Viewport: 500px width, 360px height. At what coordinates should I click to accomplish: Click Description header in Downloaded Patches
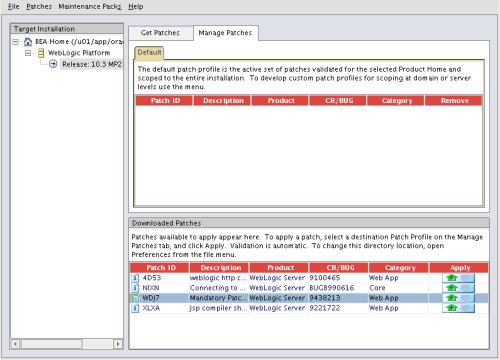pos(220,268)
